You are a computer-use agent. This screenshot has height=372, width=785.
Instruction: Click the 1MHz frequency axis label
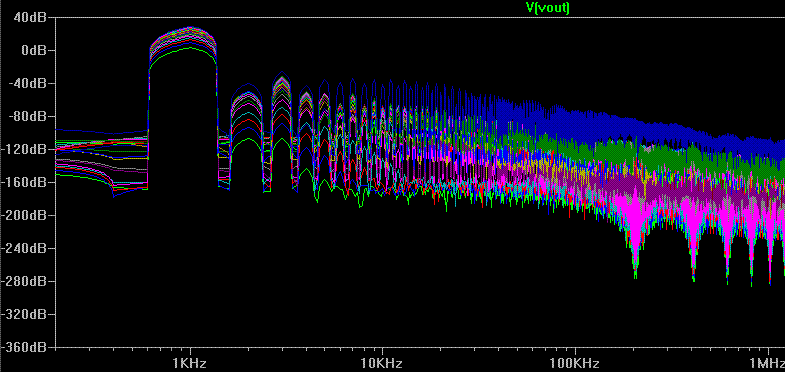[767, 363]
